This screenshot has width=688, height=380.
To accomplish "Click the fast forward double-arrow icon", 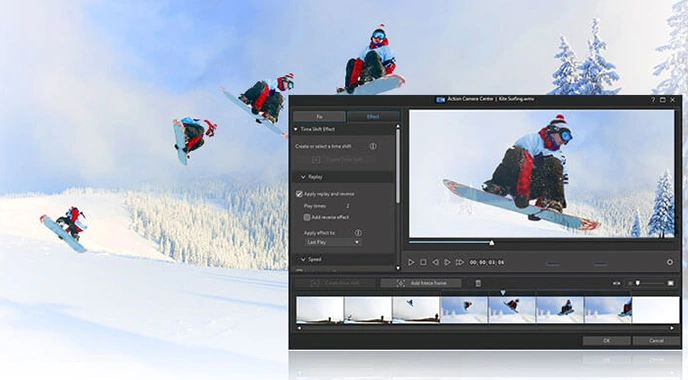I will click(459, 262).
